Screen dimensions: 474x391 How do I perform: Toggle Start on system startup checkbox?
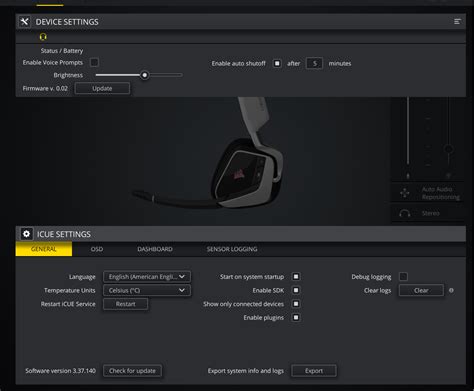point(296,276)
